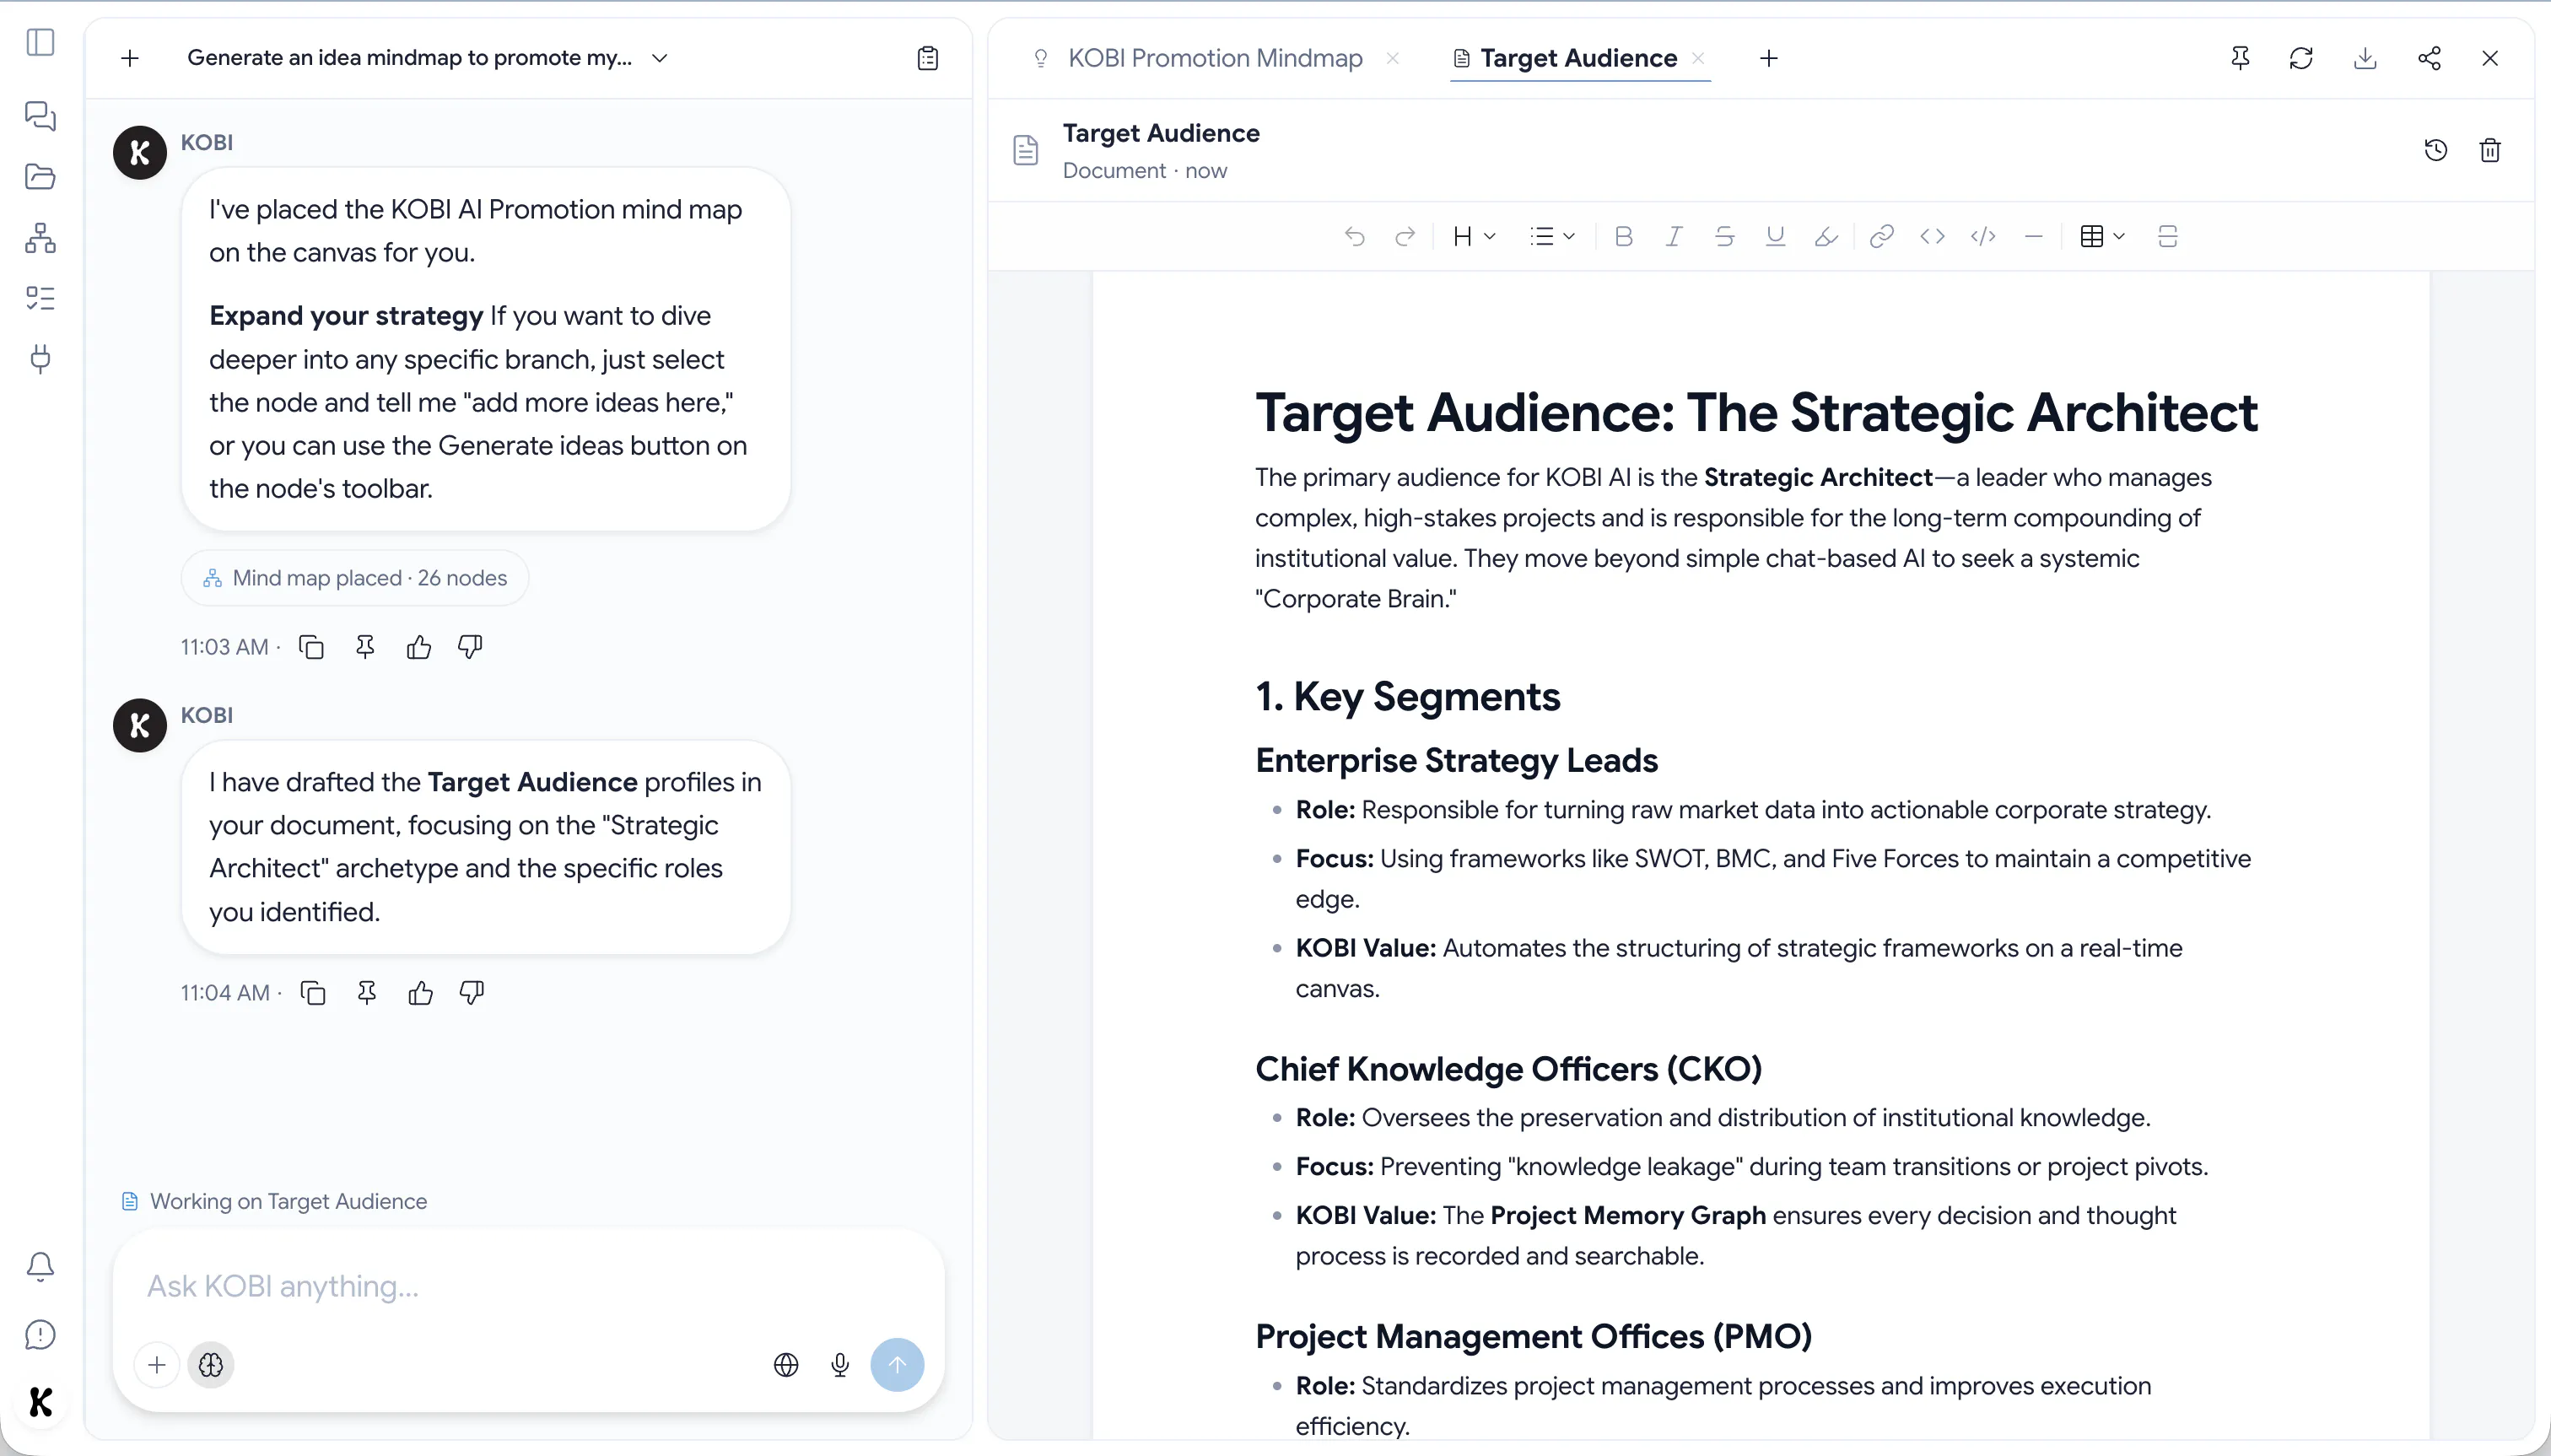
Task: Add attachment with plus button in input
Action: (157, 1365)
